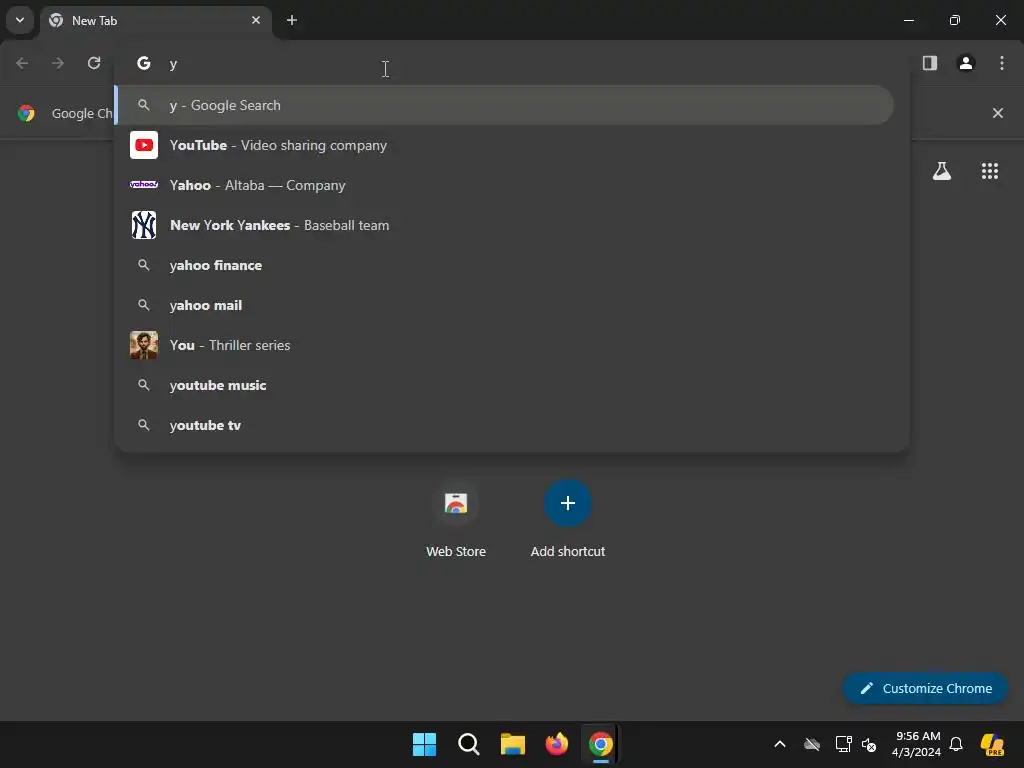
Task: Launch Firefox from the taskbar
Action: point(557,744)
